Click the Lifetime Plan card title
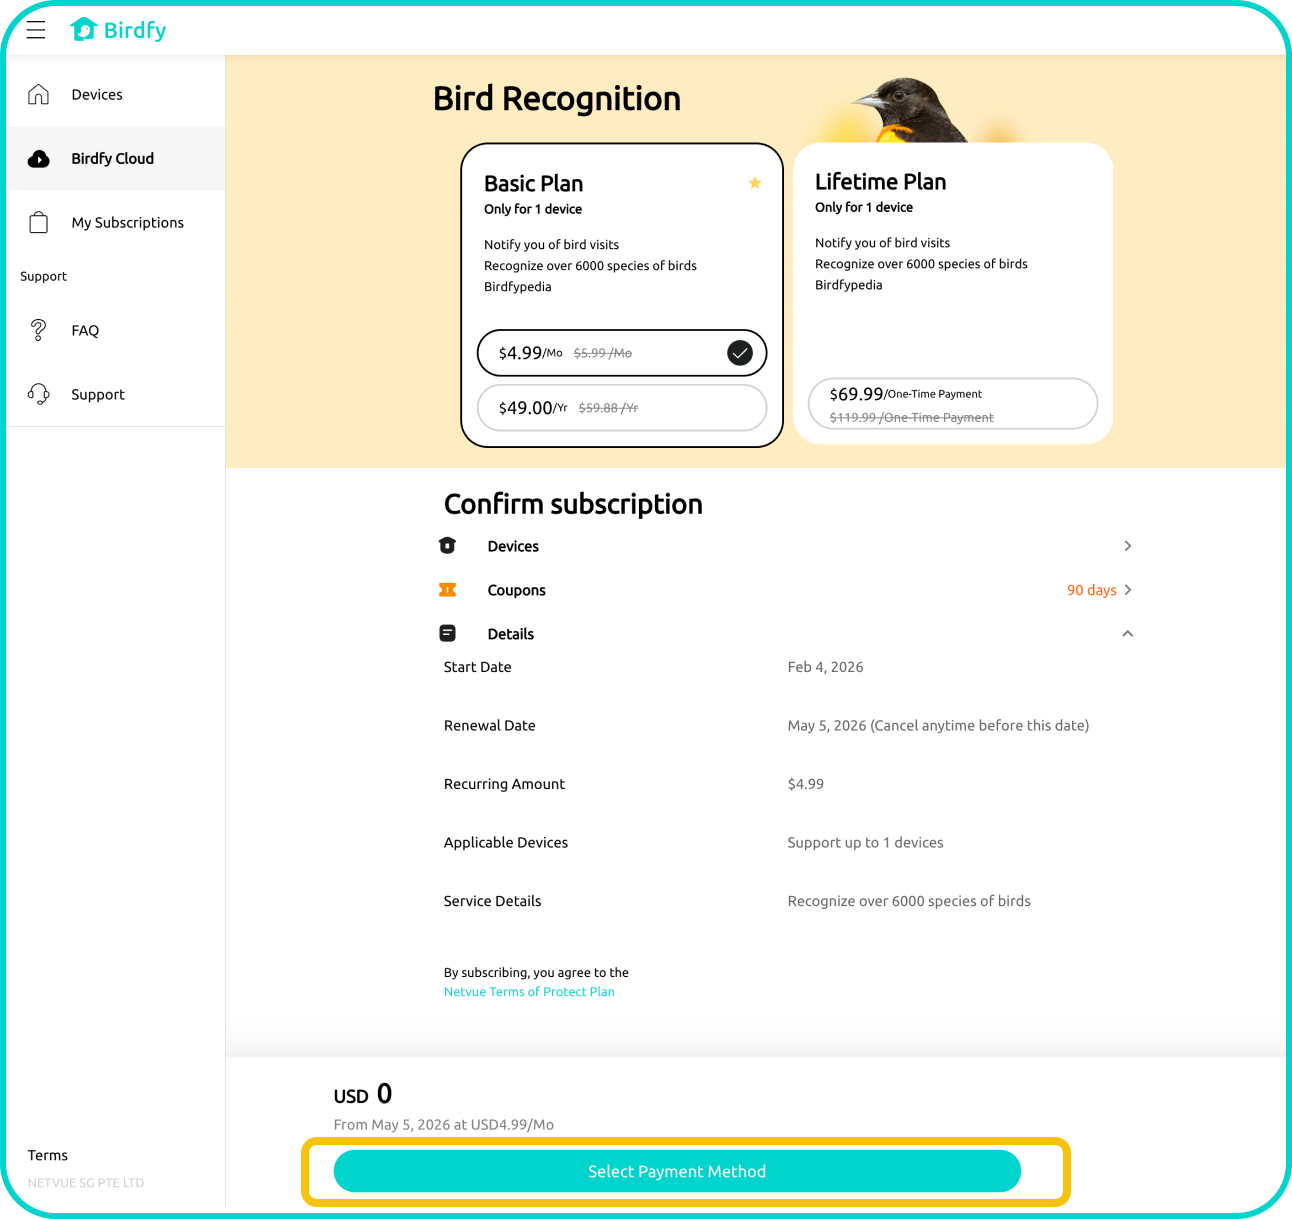1292x1219 pixels. pyautogui.click(x=880, y=182)
